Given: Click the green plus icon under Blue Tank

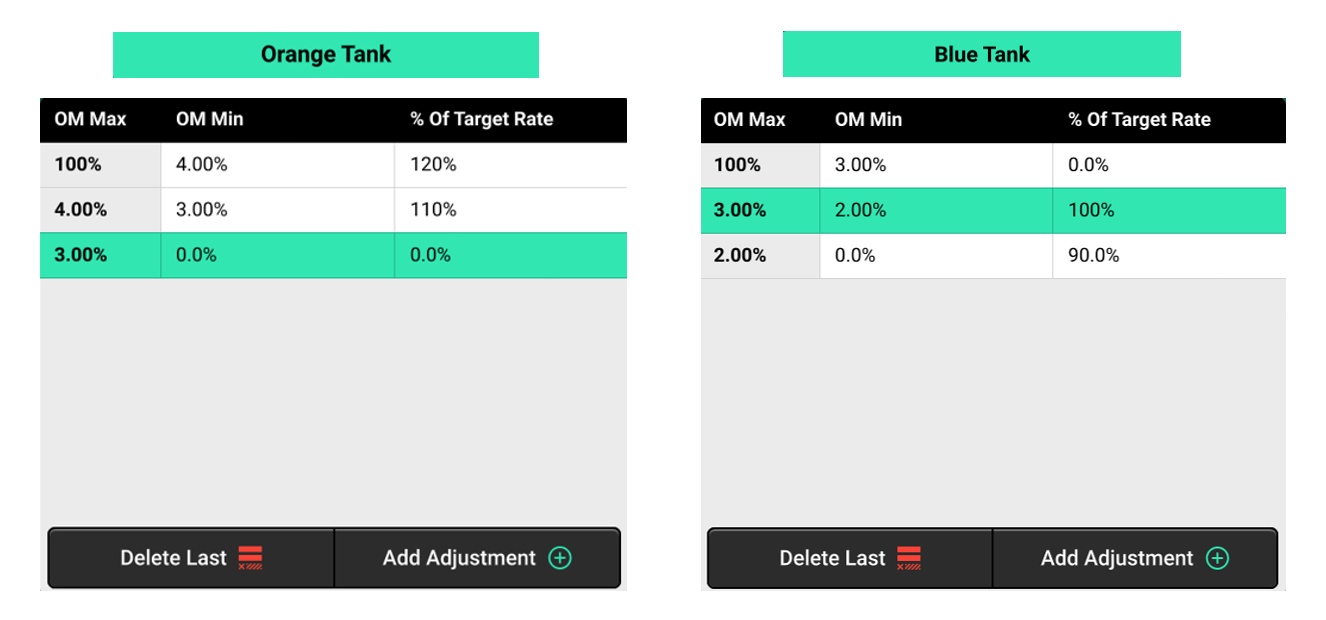Looking at the screenshot, I should pyautogui.click(x=1217, y=558).
